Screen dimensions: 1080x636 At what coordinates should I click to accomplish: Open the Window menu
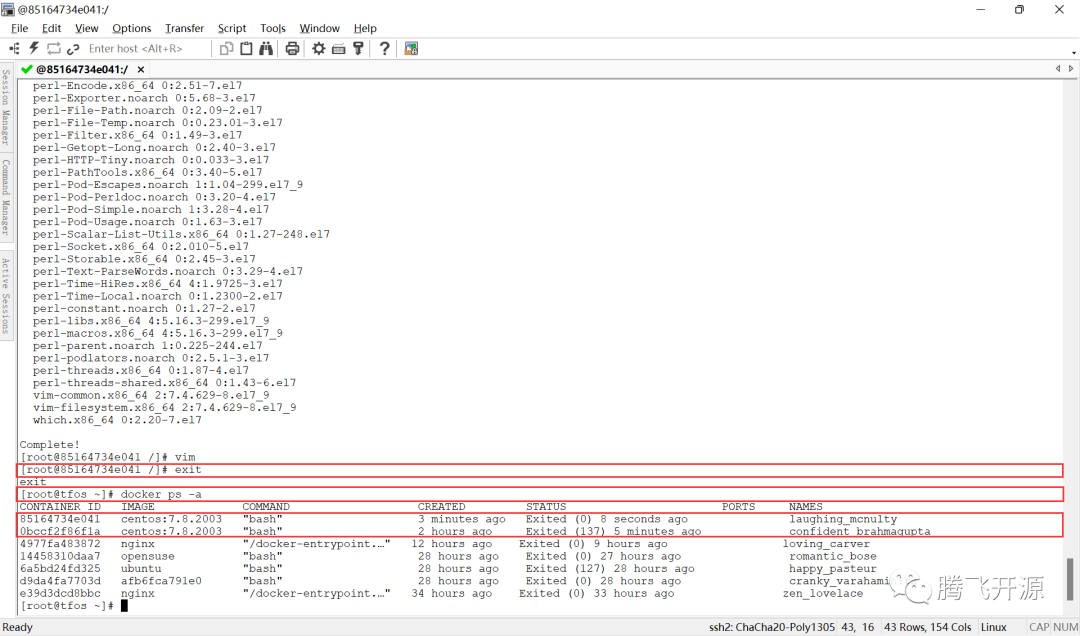[320, 28]
